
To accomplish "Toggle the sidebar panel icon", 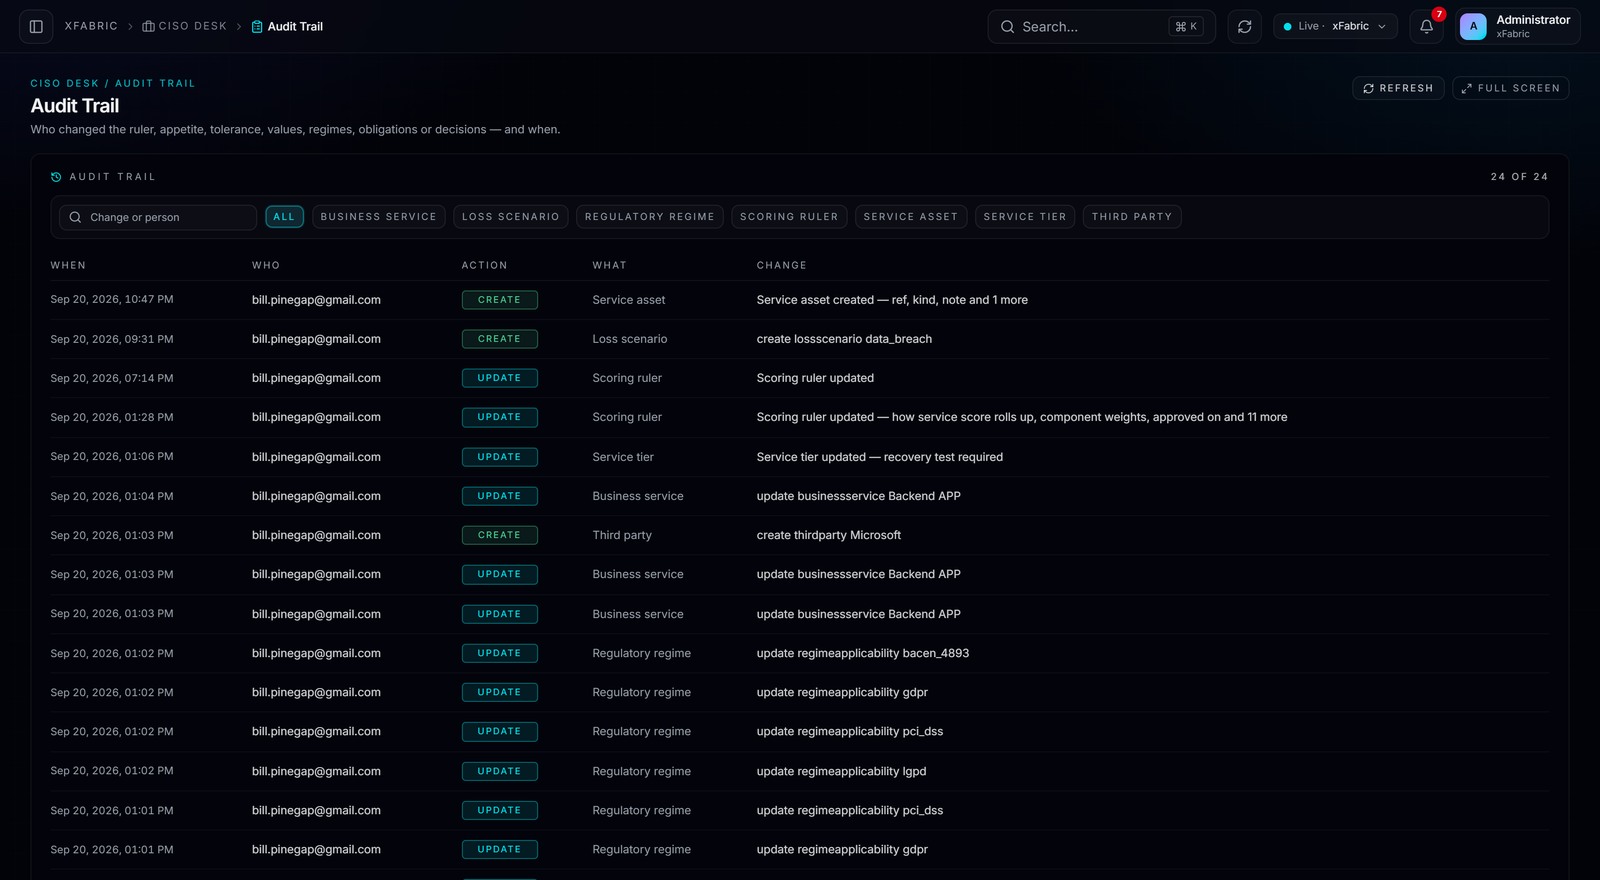I will 36,27.
